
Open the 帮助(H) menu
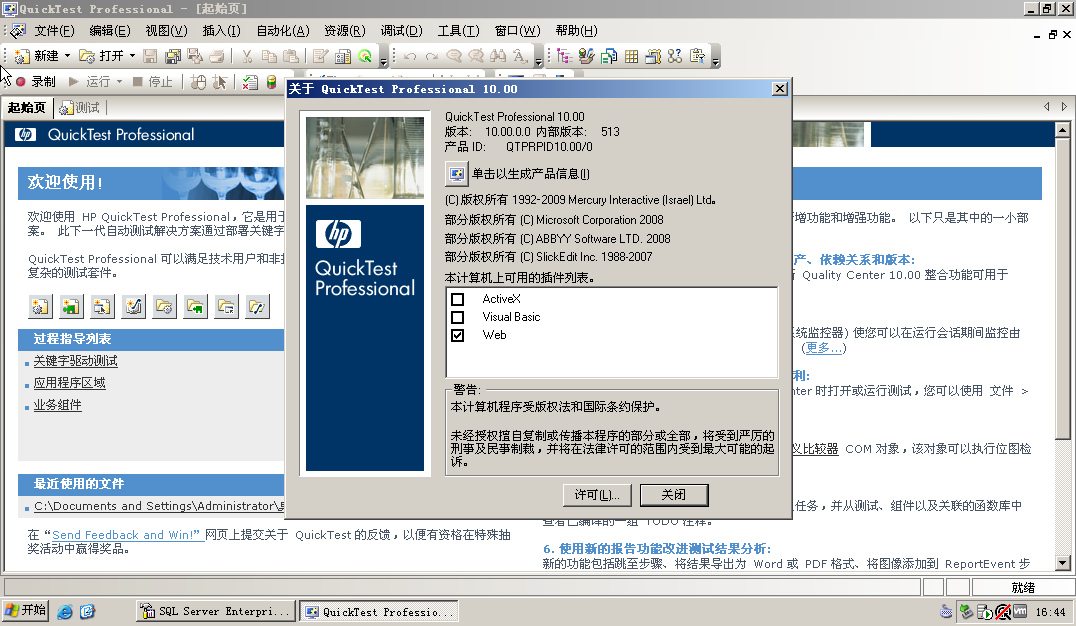point(576,31)
